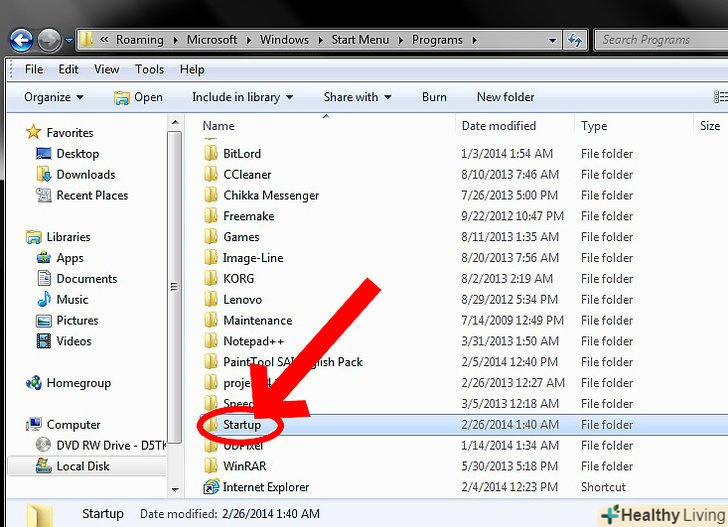Click navigation pane scrollbar up arrow
728x527 pixels.
coord(175,123)
